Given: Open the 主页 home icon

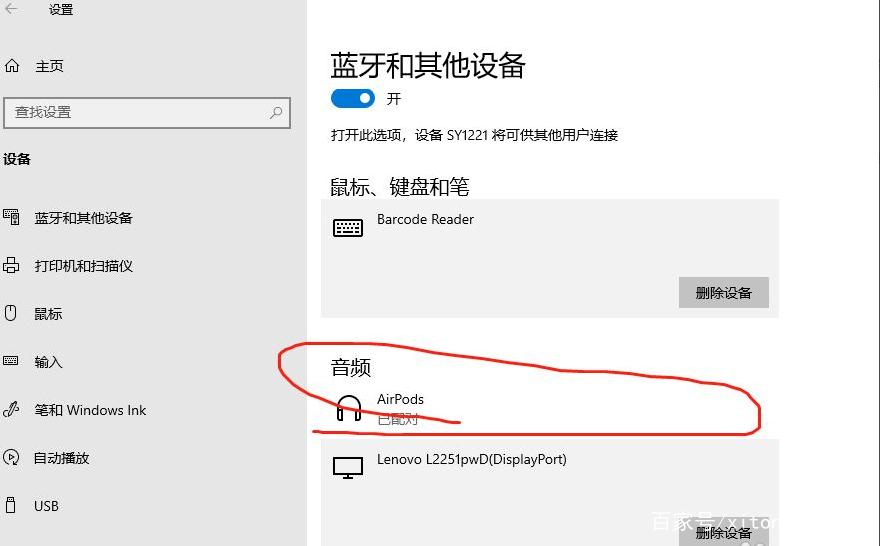Looking at the screenshot, I should (x=12, y=66).
